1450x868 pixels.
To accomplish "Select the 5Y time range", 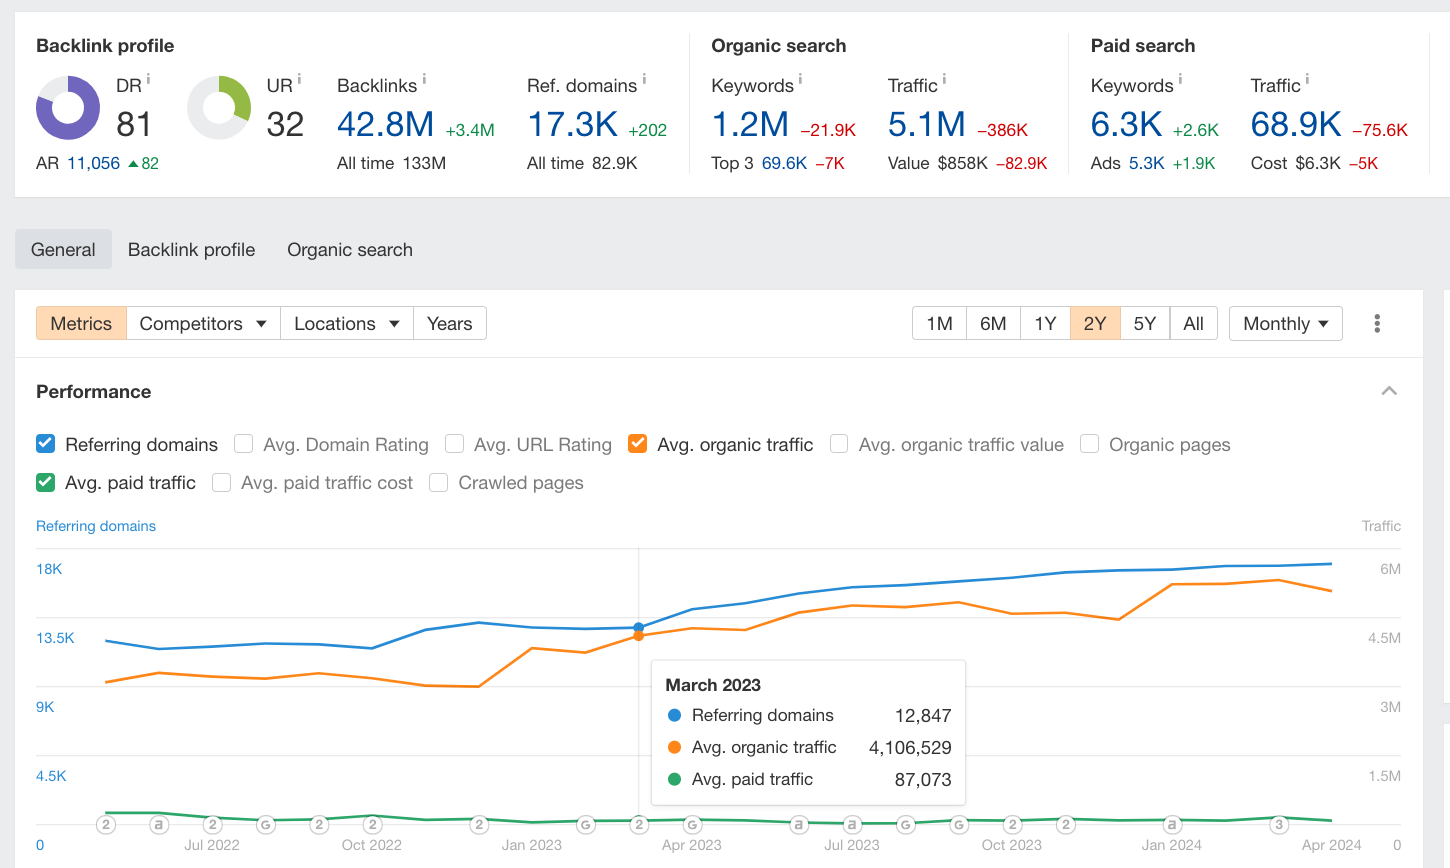I will click(1143, 323).
